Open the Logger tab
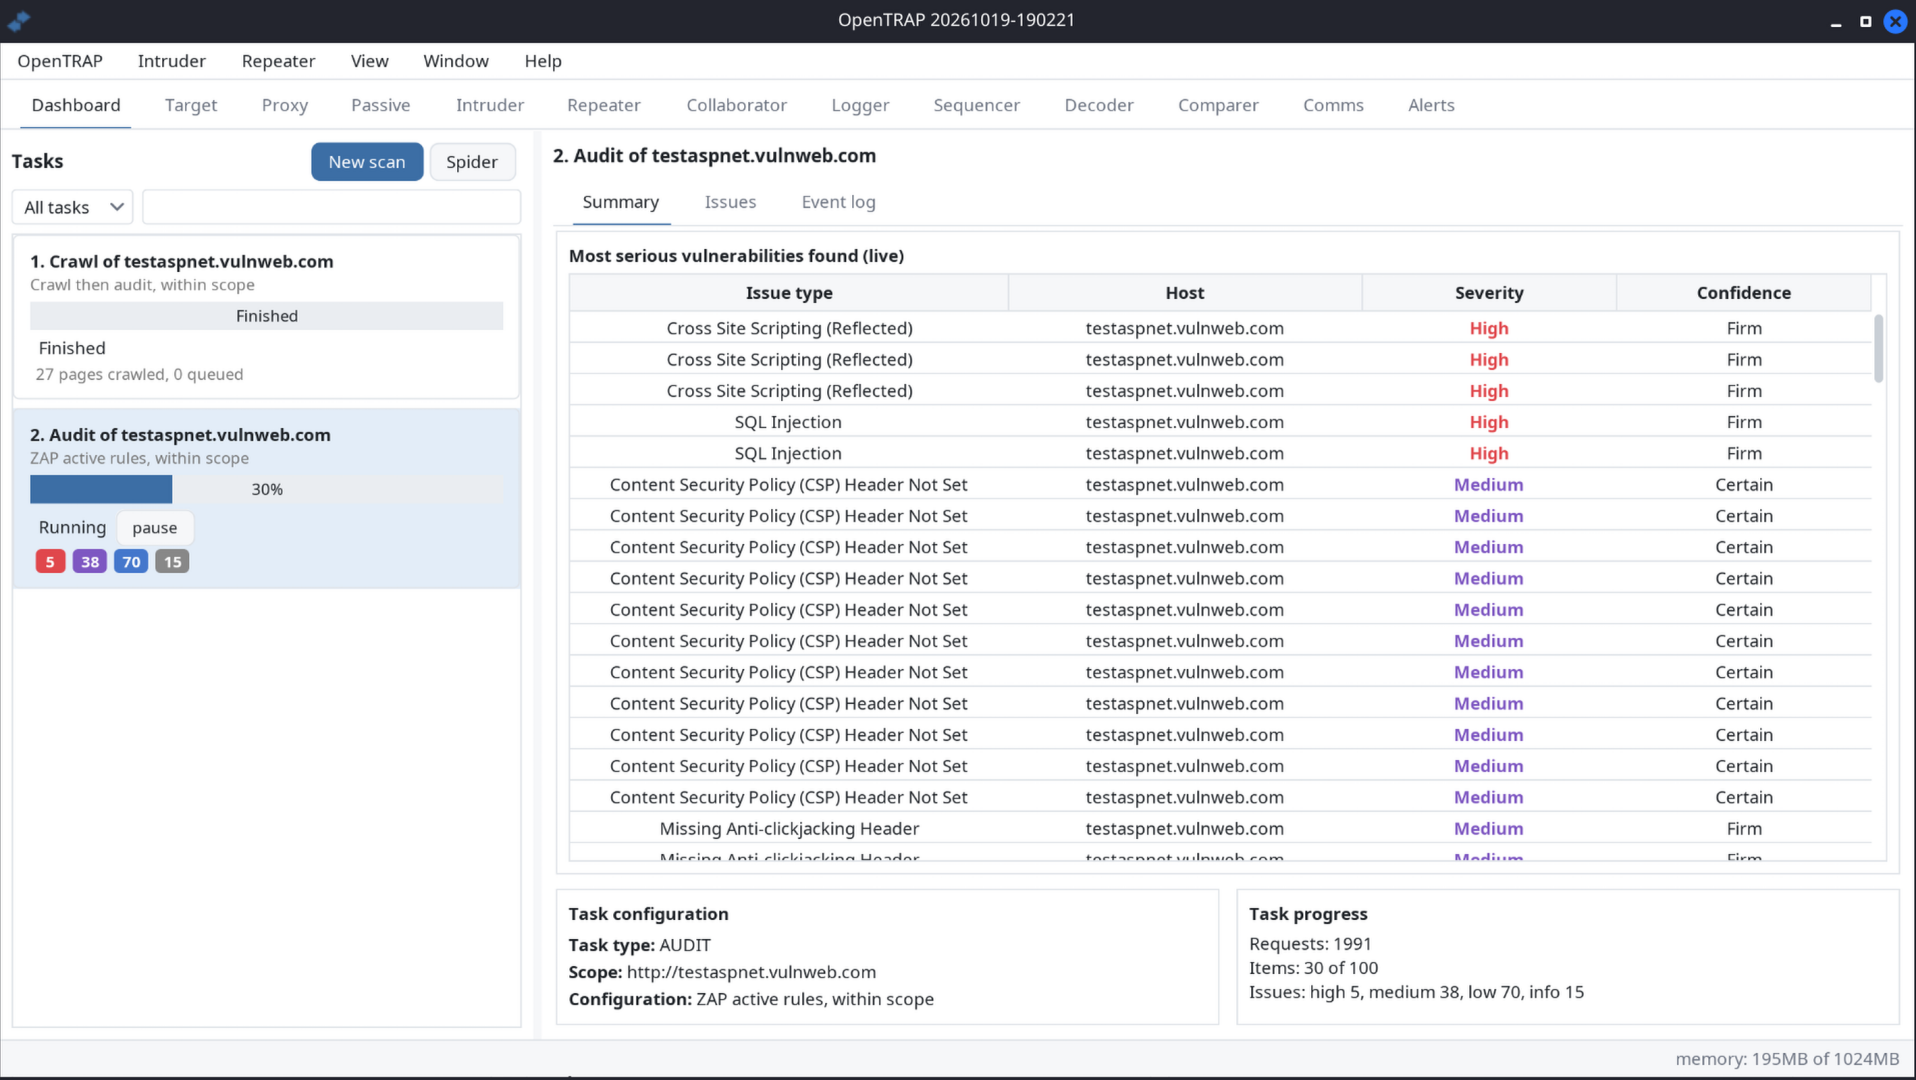 [860, 105]
